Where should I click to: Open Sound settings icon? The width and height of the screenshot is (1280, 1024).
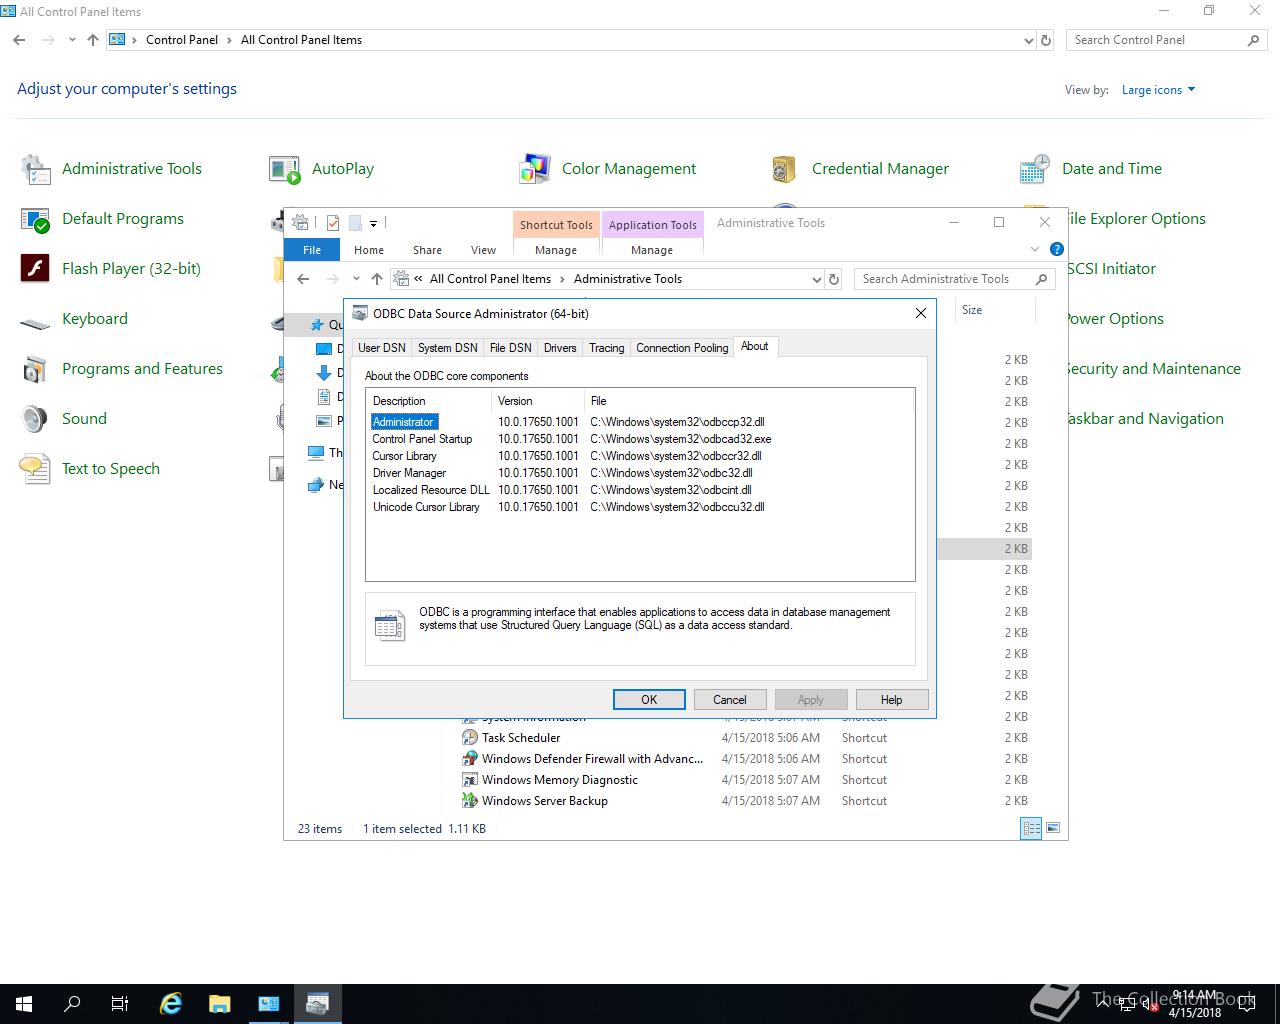pos(36,419)
